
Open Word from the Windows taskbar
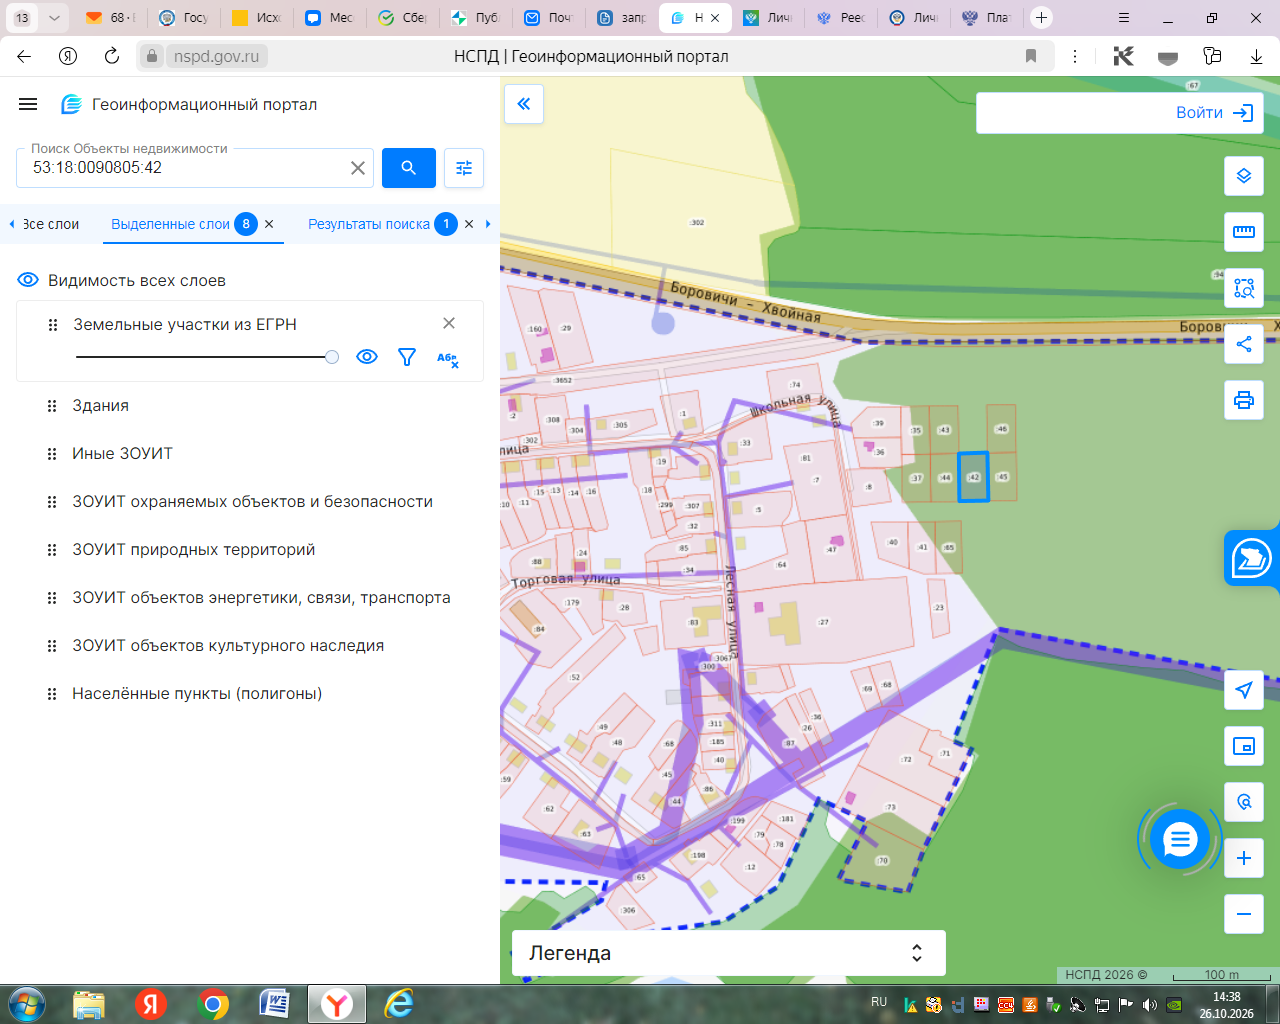pos(275,1003)
